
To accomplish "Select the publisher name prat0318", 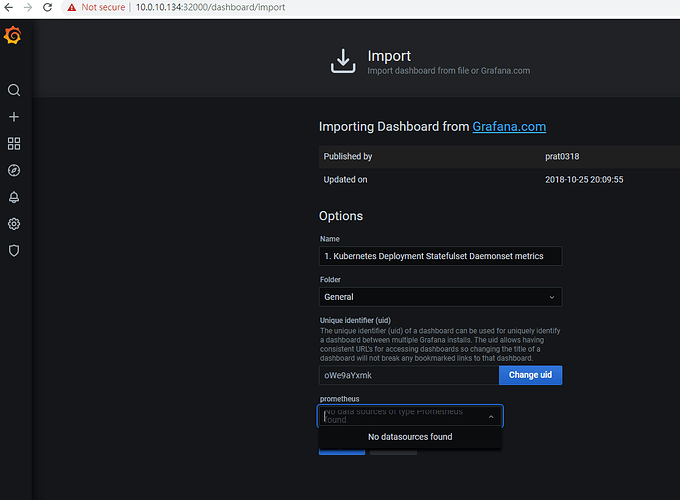I will point(562,157).
